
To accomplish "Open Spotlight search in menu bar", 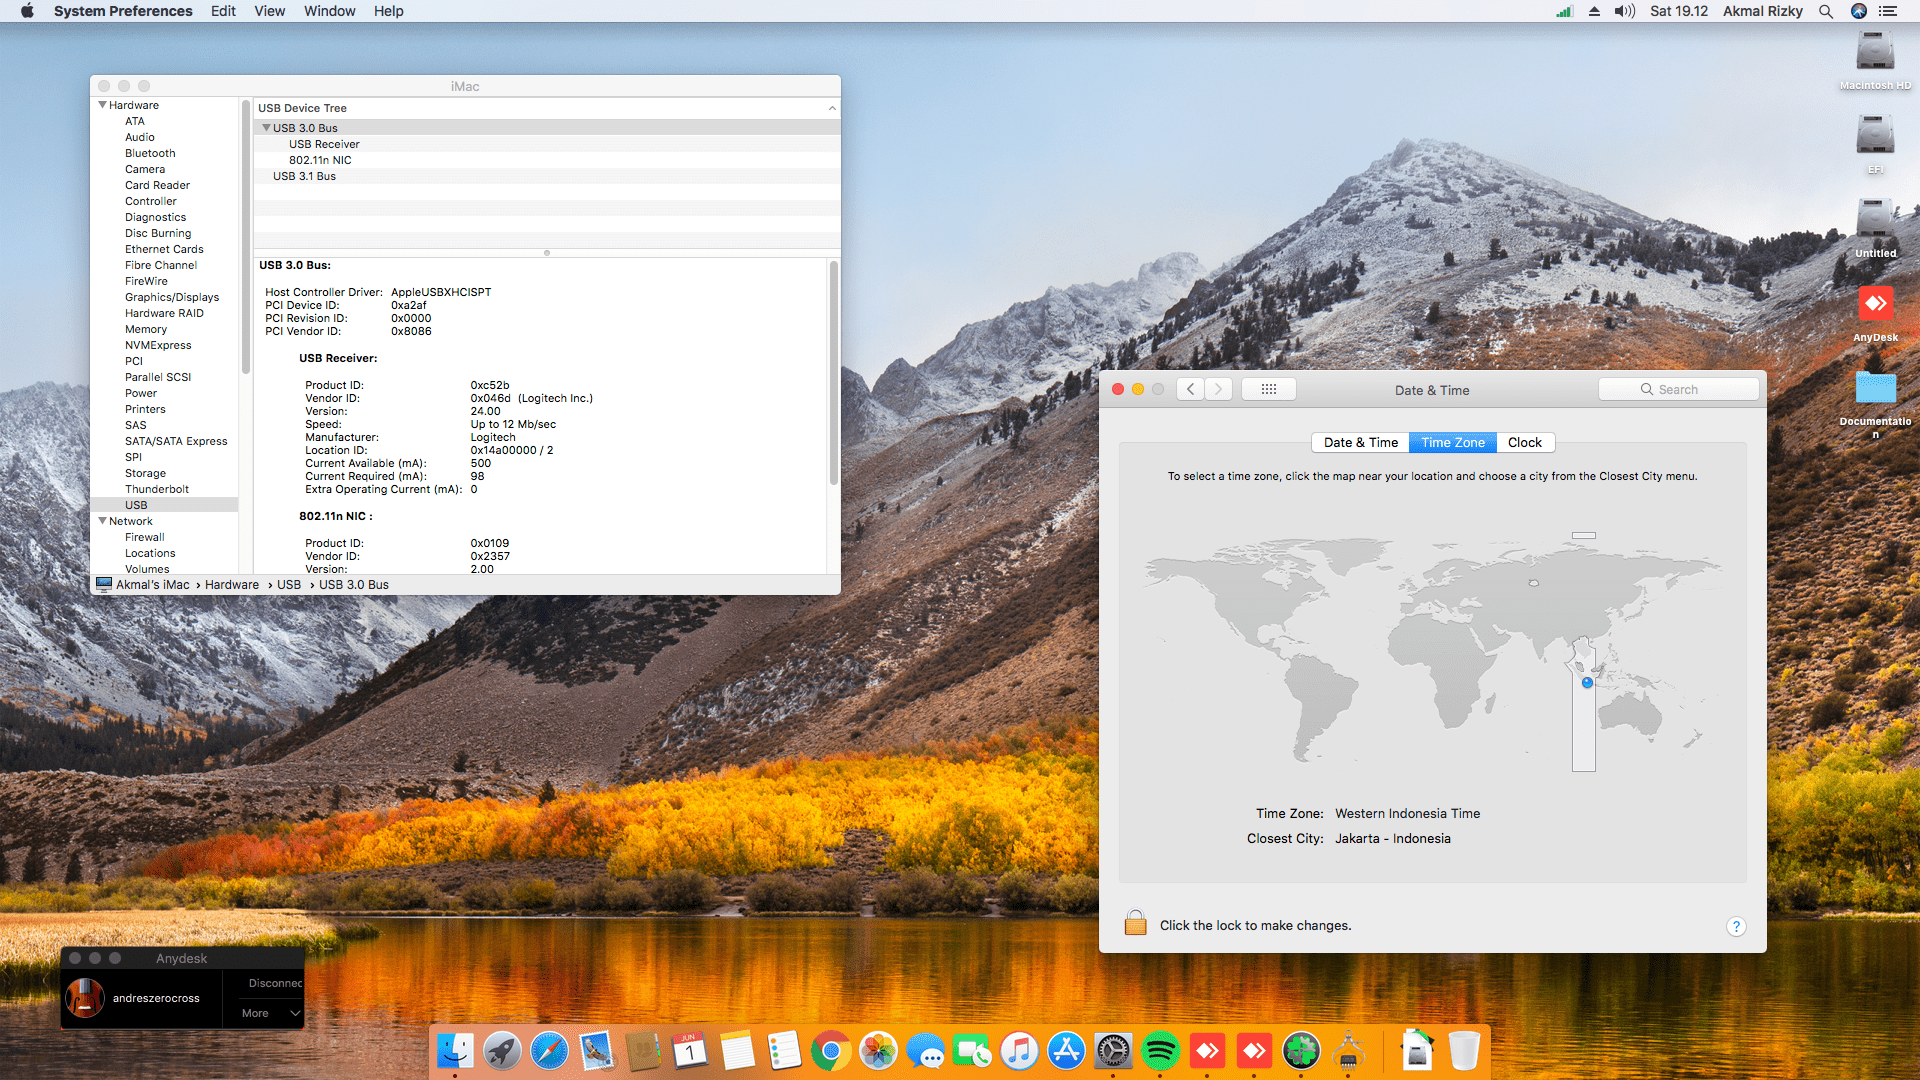I will [1826, 11].
